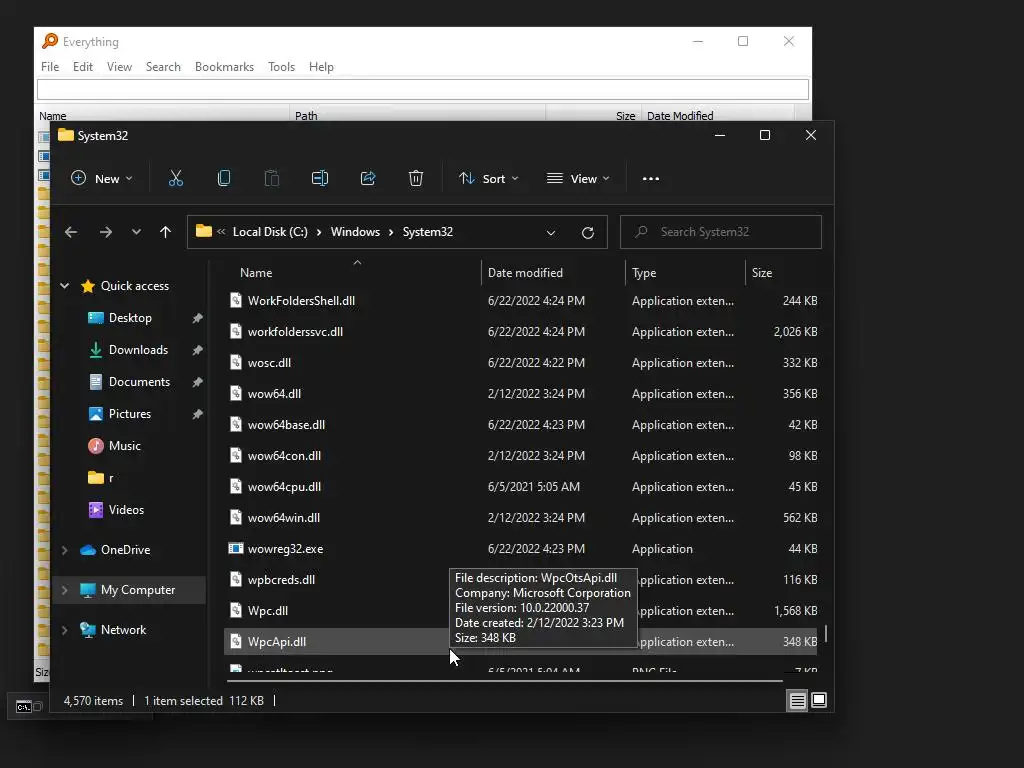Open the View layout dropdown
The height and width of the screenshot is (768, 1024).
coord(578,178)
